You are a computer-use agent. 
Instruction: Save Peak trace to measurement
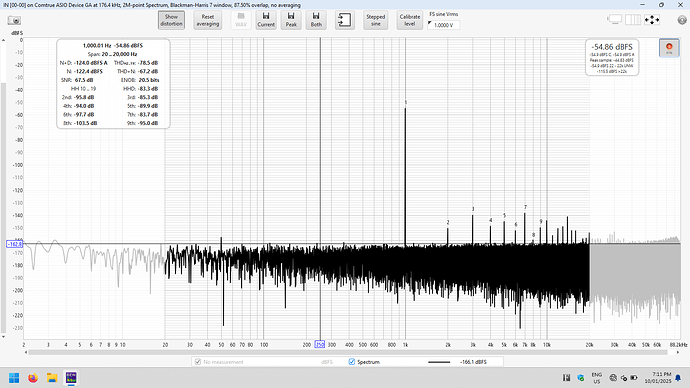pyautogui.click(x=291, y=20)
